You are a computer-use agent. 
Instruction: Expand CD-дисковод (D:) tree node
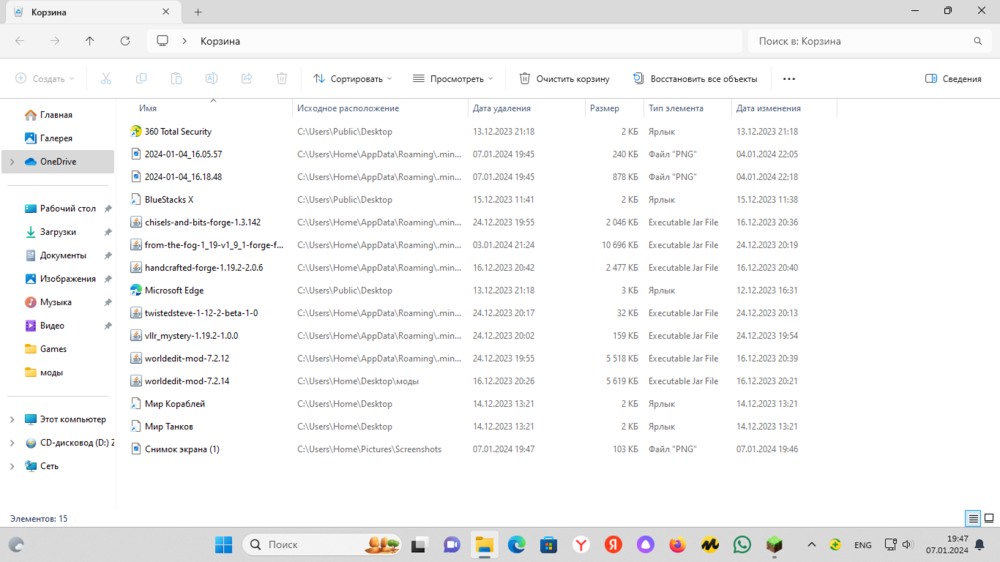pyautogui.click(x=12, y=443)
